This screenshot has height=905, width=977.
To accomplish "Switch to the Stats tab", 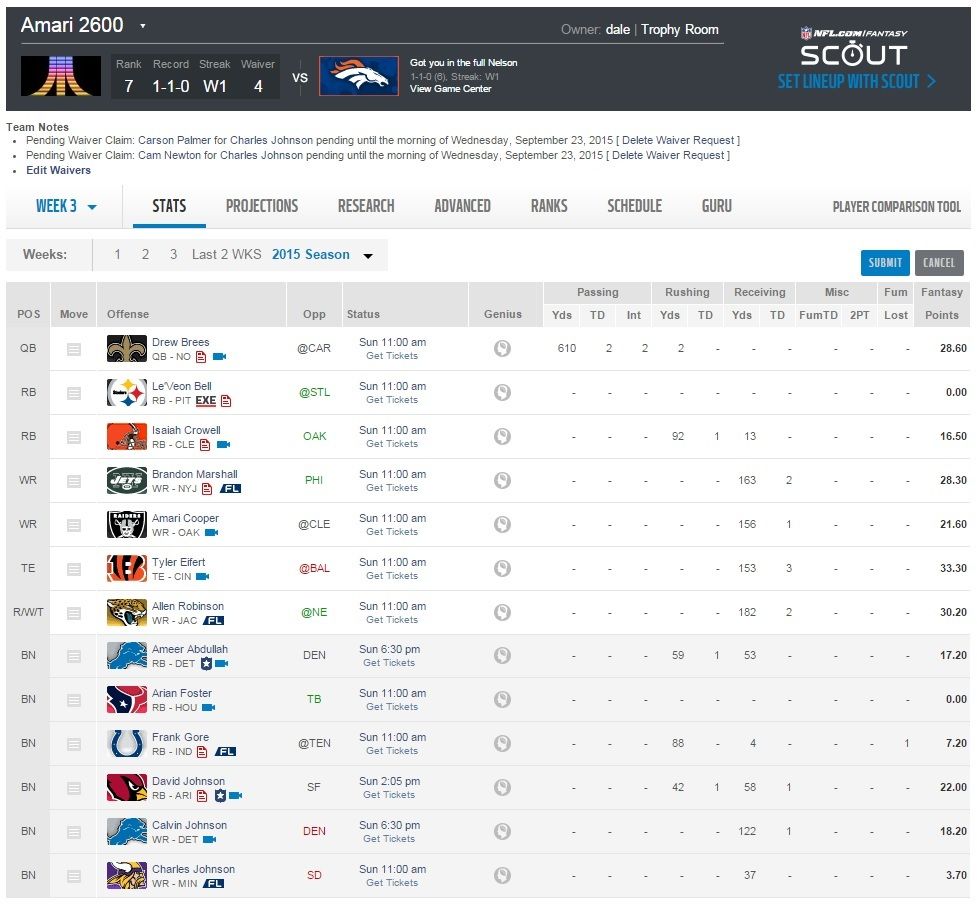I will point(169,206).
